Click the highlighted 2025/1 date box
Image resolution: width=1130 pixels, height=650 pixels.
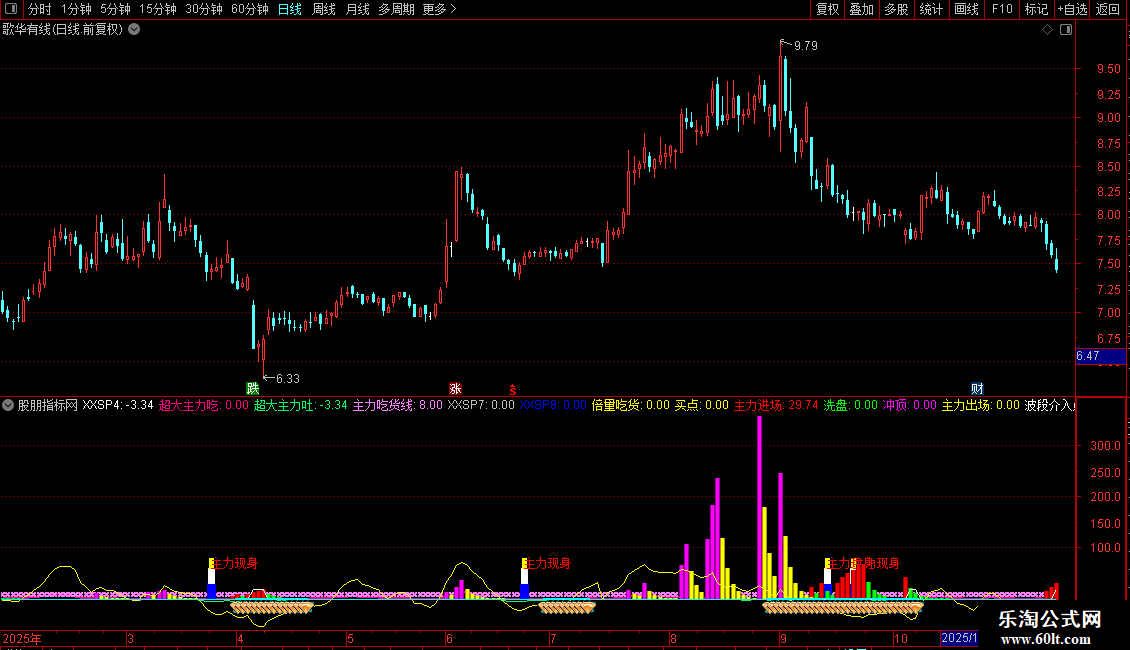click(x=959, y=638)
